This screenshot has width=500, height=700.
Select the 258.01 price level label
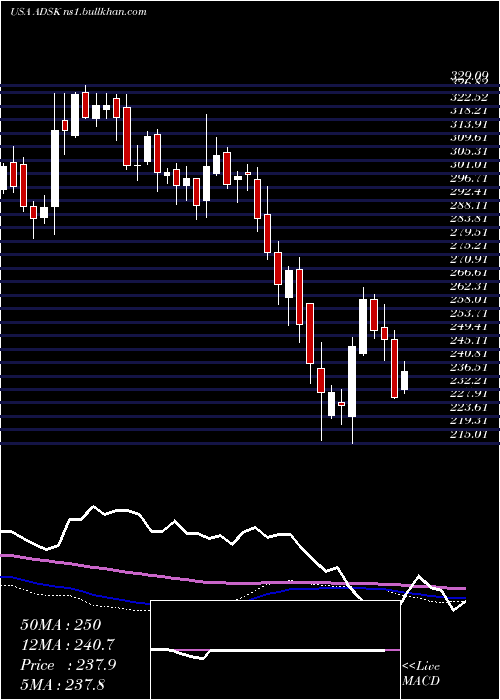[x=469, y=299]
